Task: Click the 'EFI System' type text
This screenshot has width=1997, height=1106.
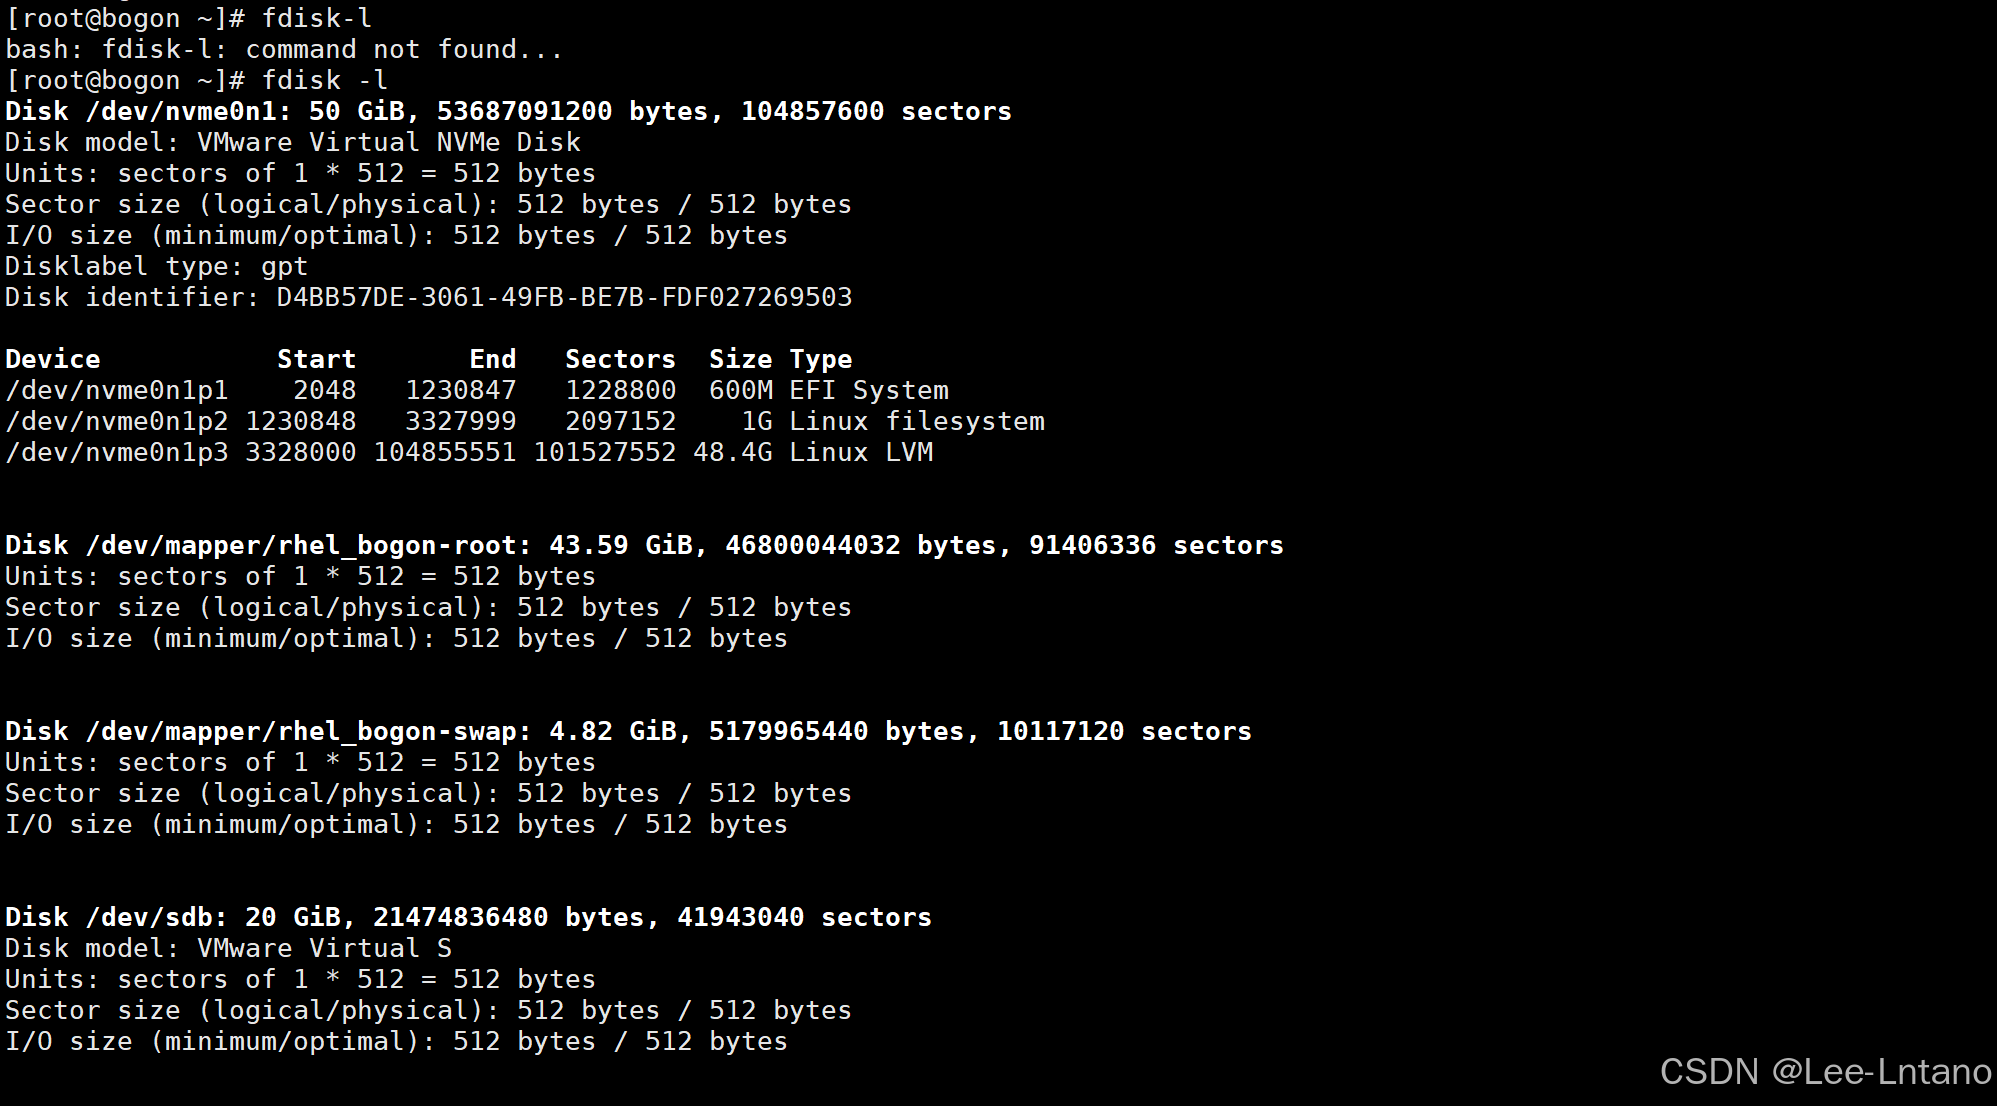Action: click(x=869, y=391)
